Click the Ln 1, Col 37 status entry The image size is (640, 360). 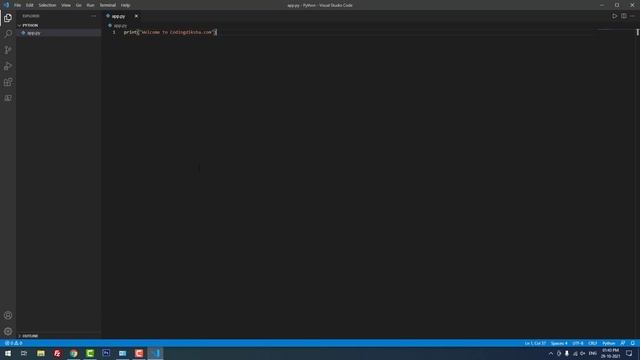coord(535,343)
